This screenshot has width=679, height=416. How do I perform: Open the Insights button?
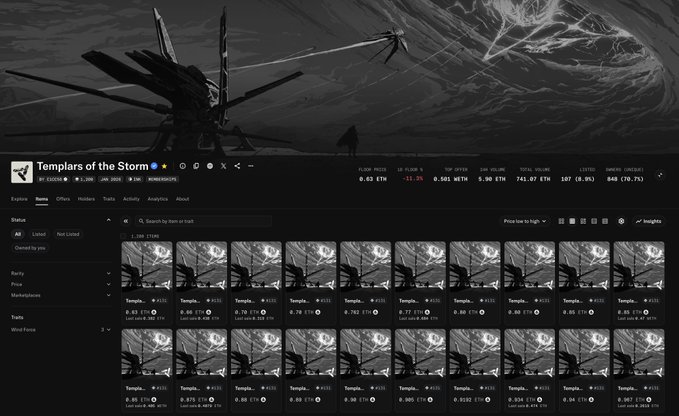pyautogui.click(x=648, y=221)
